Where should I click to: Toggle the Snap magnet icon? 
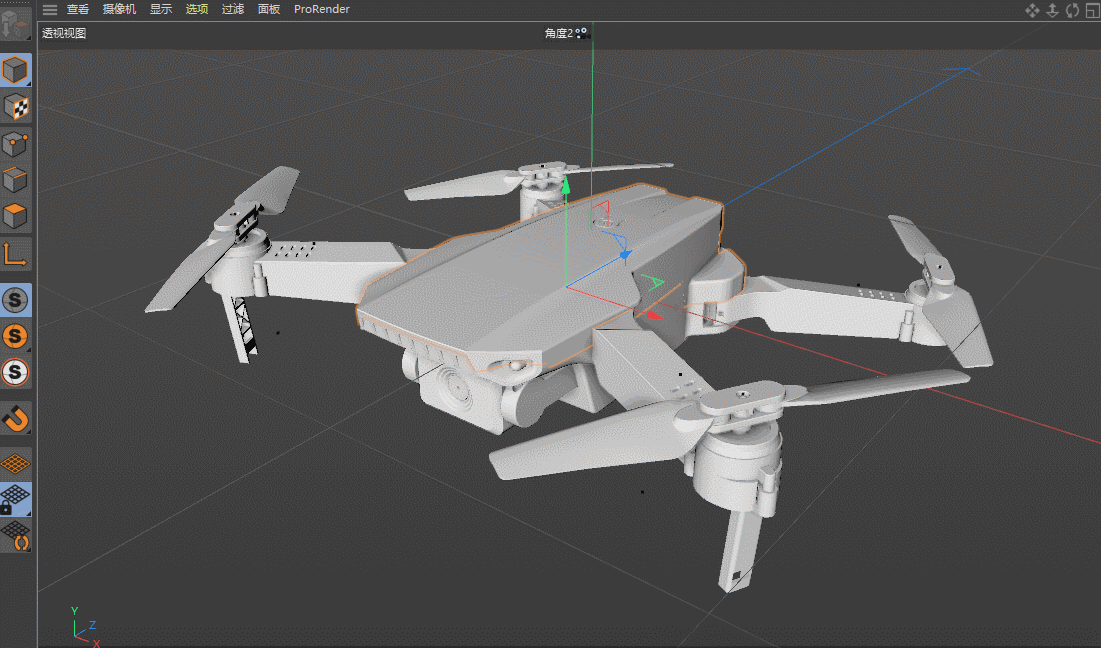pos(15,419)
